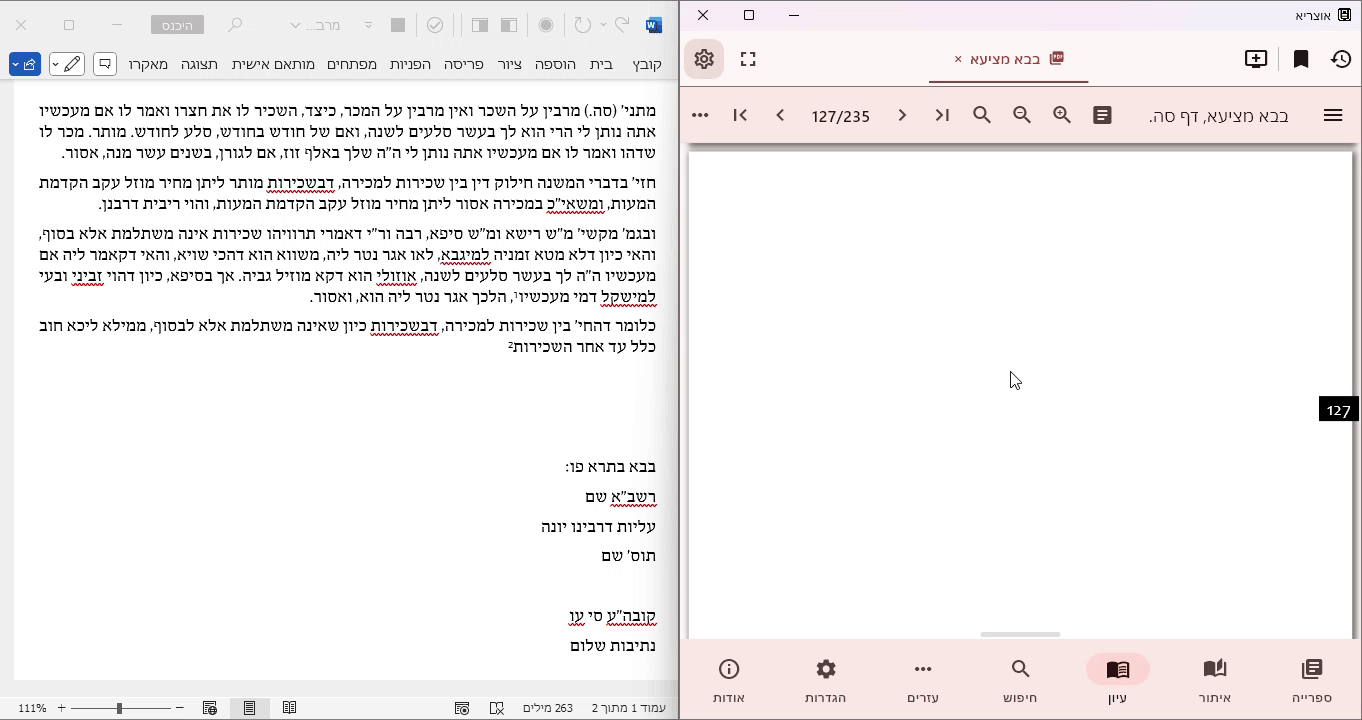Insert a comment using Word's comment icon
This screenshot has height=720, width=1362.
105,64
